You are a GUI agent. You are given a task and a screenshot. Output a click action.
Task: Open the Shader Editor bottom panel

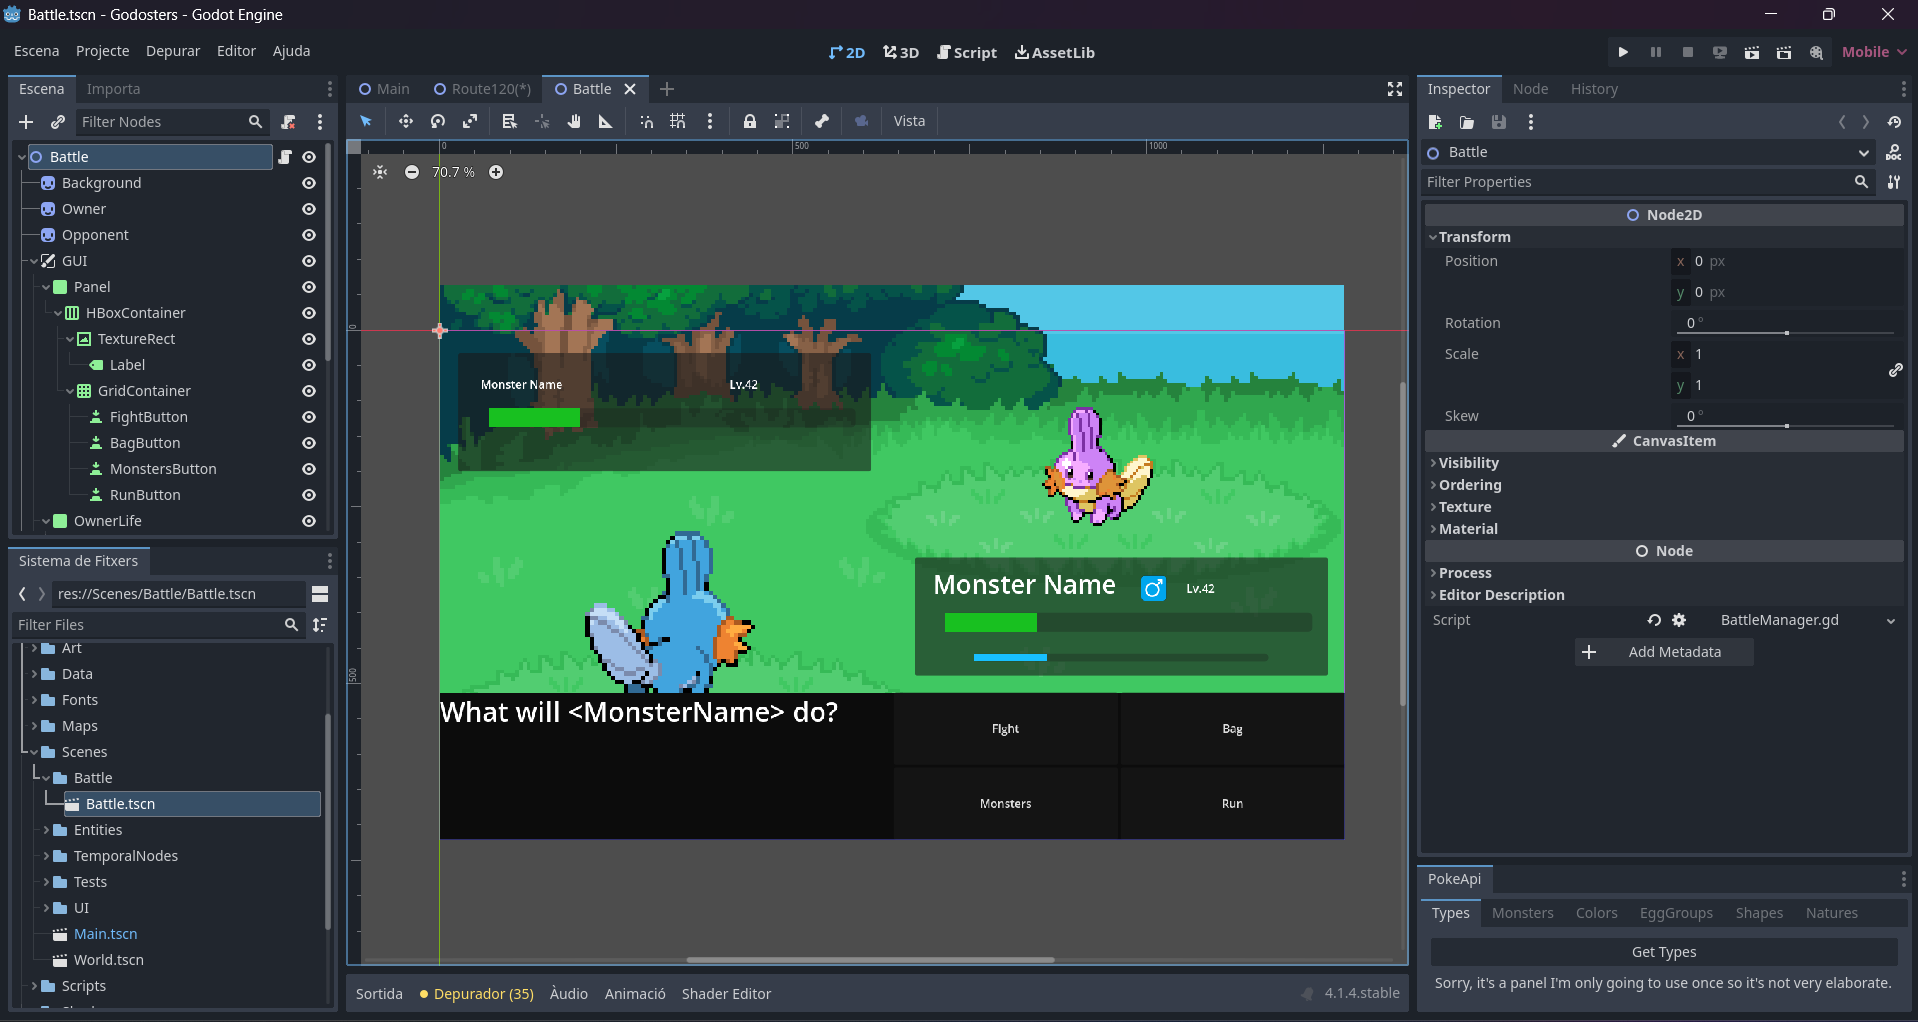[x=726, y=994]
